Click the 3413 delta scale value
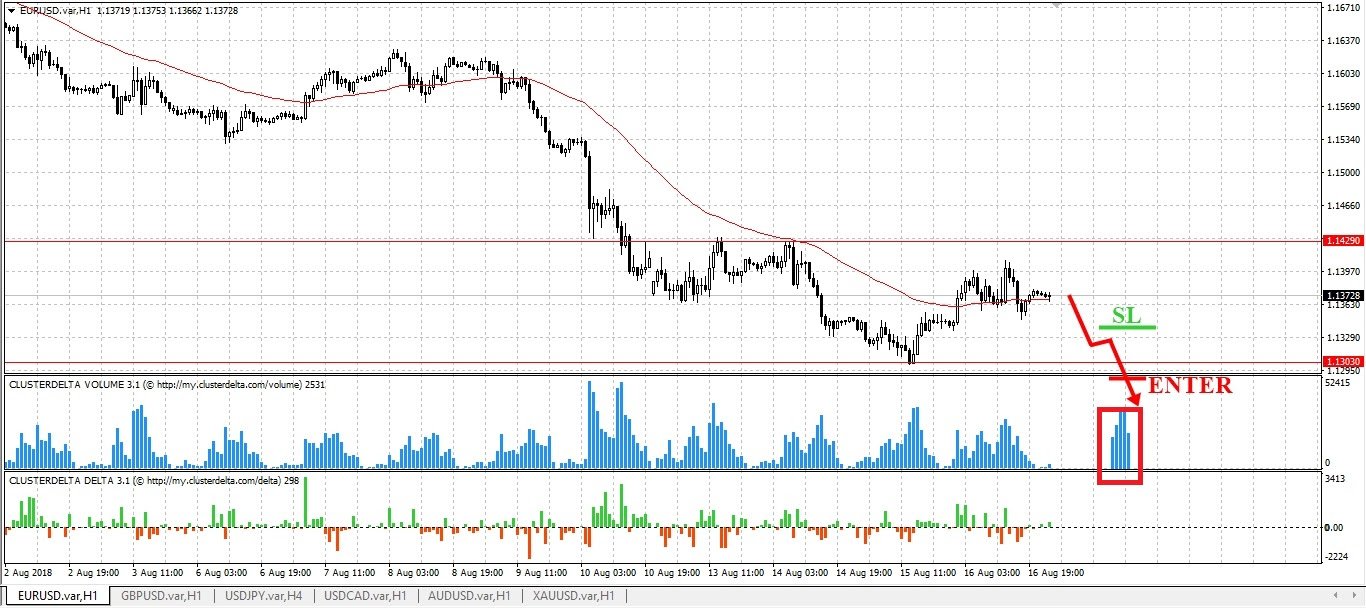 point(1335,481)
